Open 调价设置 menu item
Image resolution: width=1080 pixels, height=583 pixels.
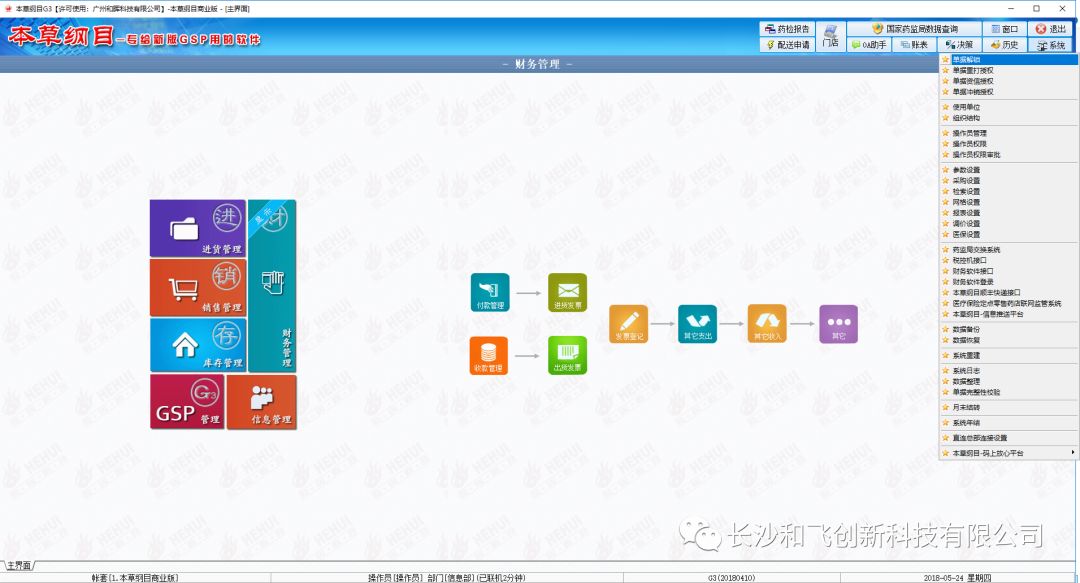(1008, 223)
